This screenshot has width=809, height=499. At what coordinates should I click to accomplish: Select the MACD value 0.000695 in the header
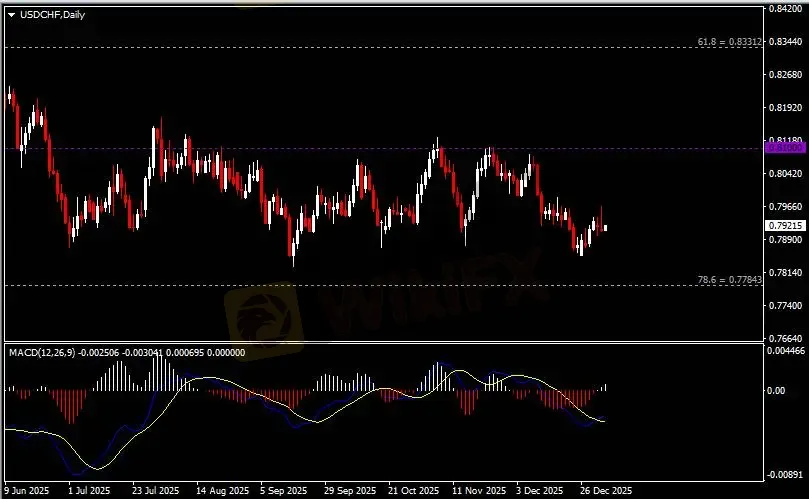185,352
